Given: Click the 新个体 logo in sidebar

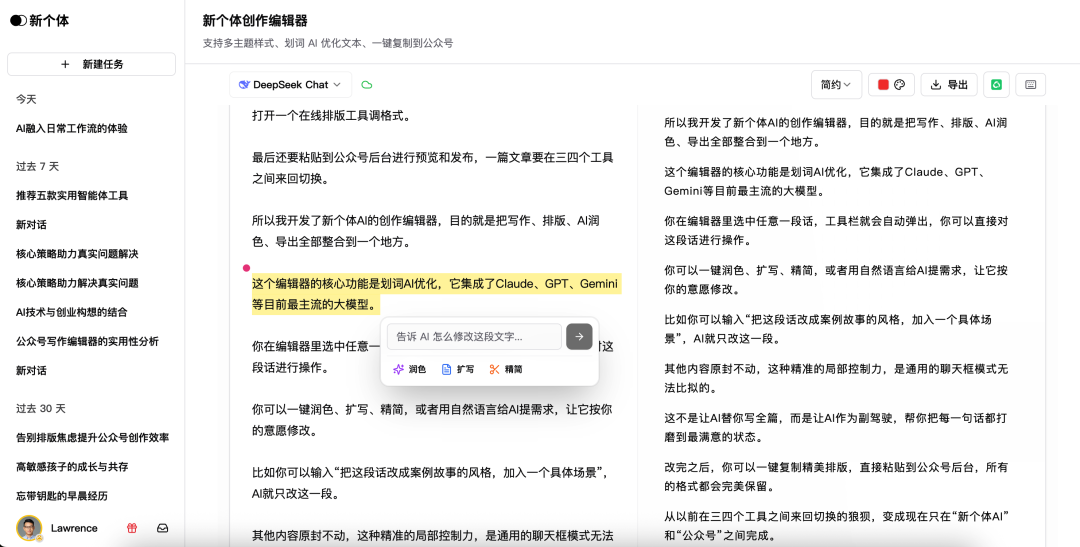Looking at the screenshot, I should click(x=40, y=21).
